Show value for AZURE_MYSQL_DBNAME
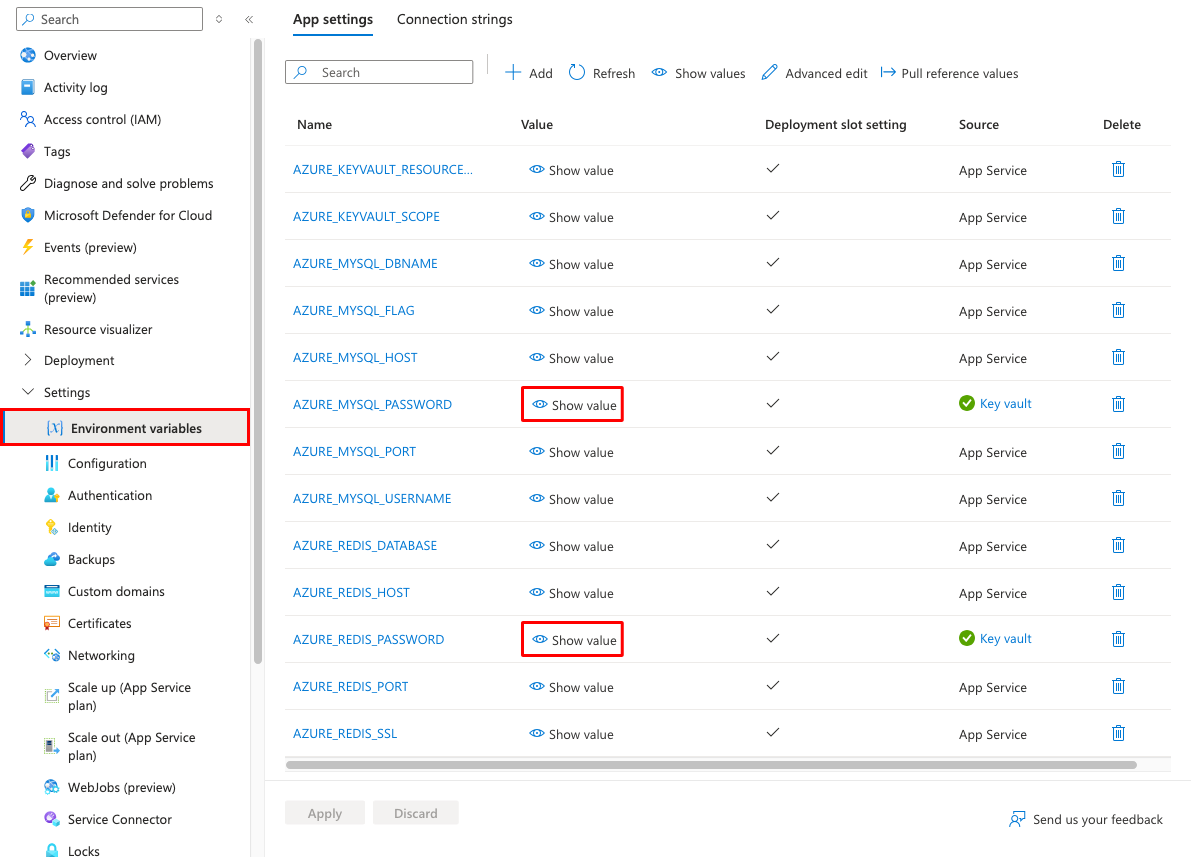 571,264
